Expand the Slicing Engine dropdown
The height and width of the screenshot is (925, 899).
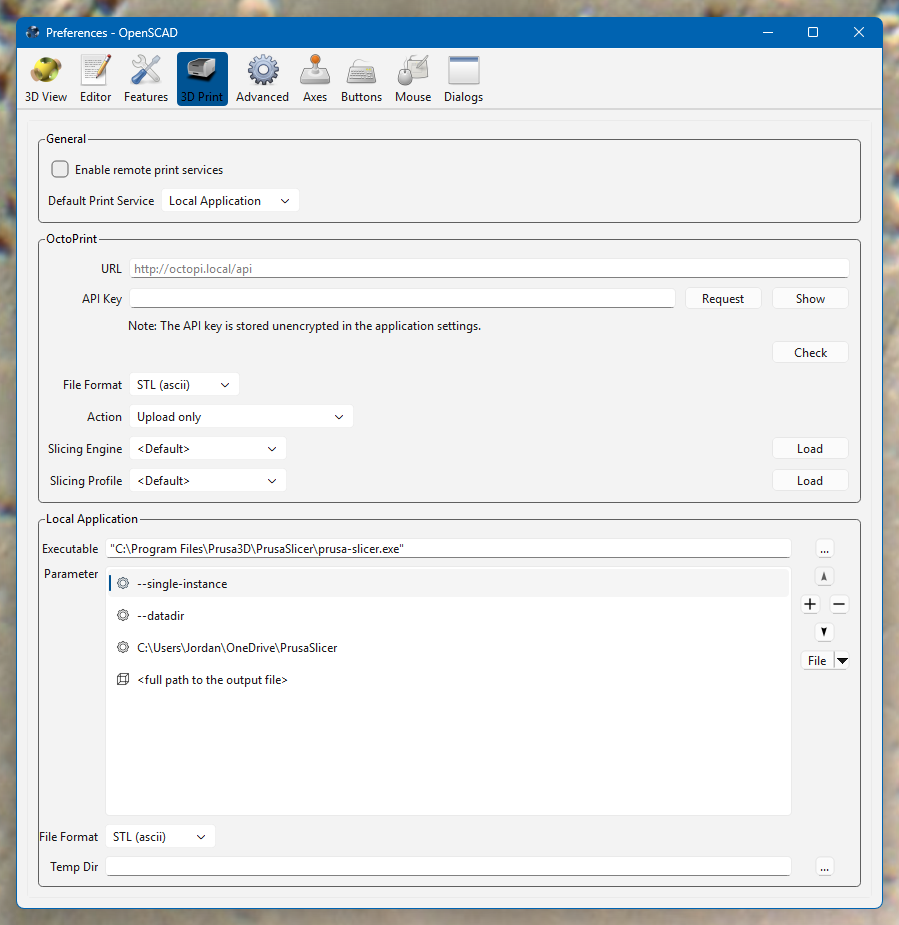tap(208, 449)
